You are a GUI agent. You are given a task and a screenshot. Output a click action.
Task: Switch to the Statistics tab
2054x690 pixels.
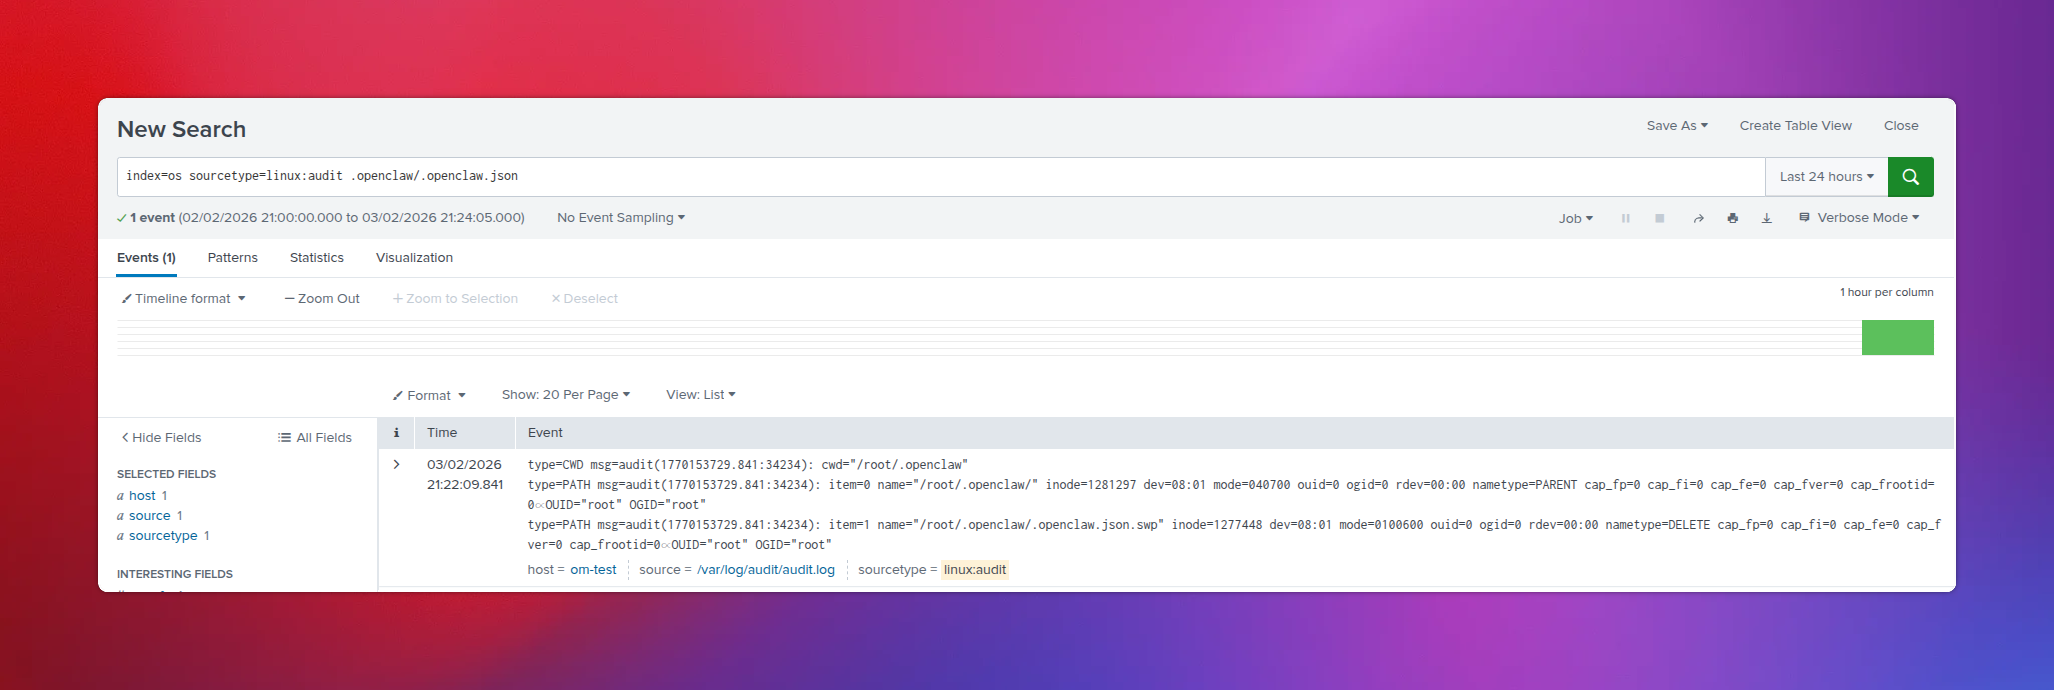(x=317, y=258)
